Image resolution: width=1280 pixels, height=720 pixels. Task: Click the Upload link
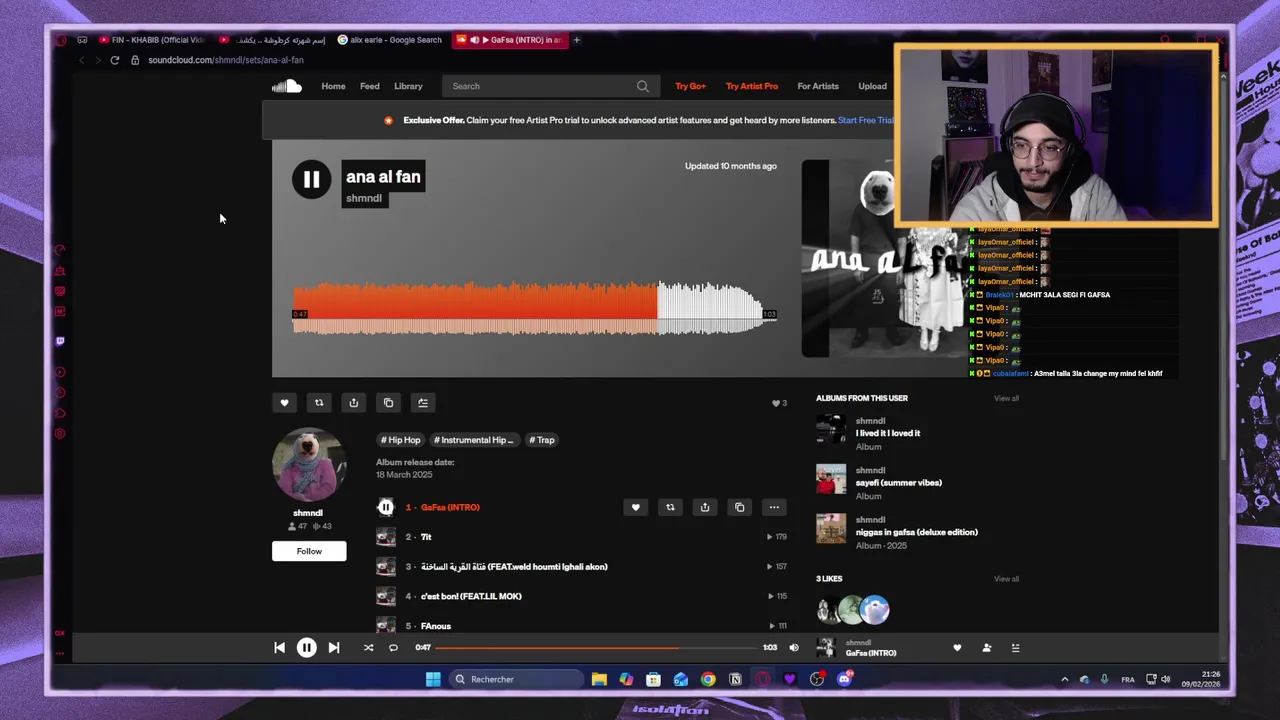[872, 86]
